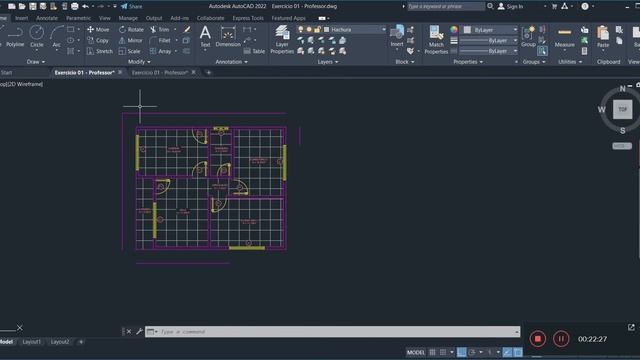Select the Dimension tool
Image resolution: width=640 pixels, height=360 pixels.
click(x=228, y=37)
